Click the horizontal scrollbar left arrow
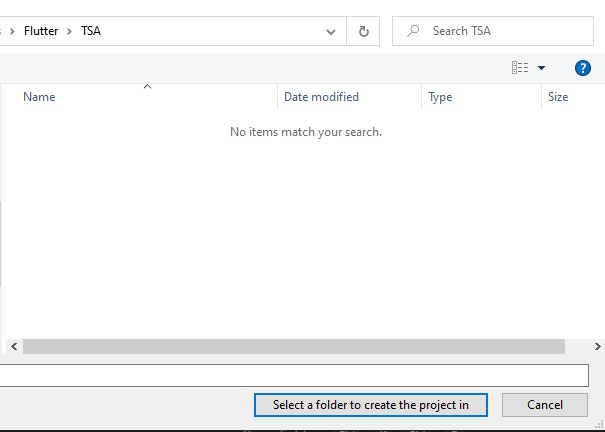Screen dimensions: 605x432 pyautogui.click(x=13, y=346)
